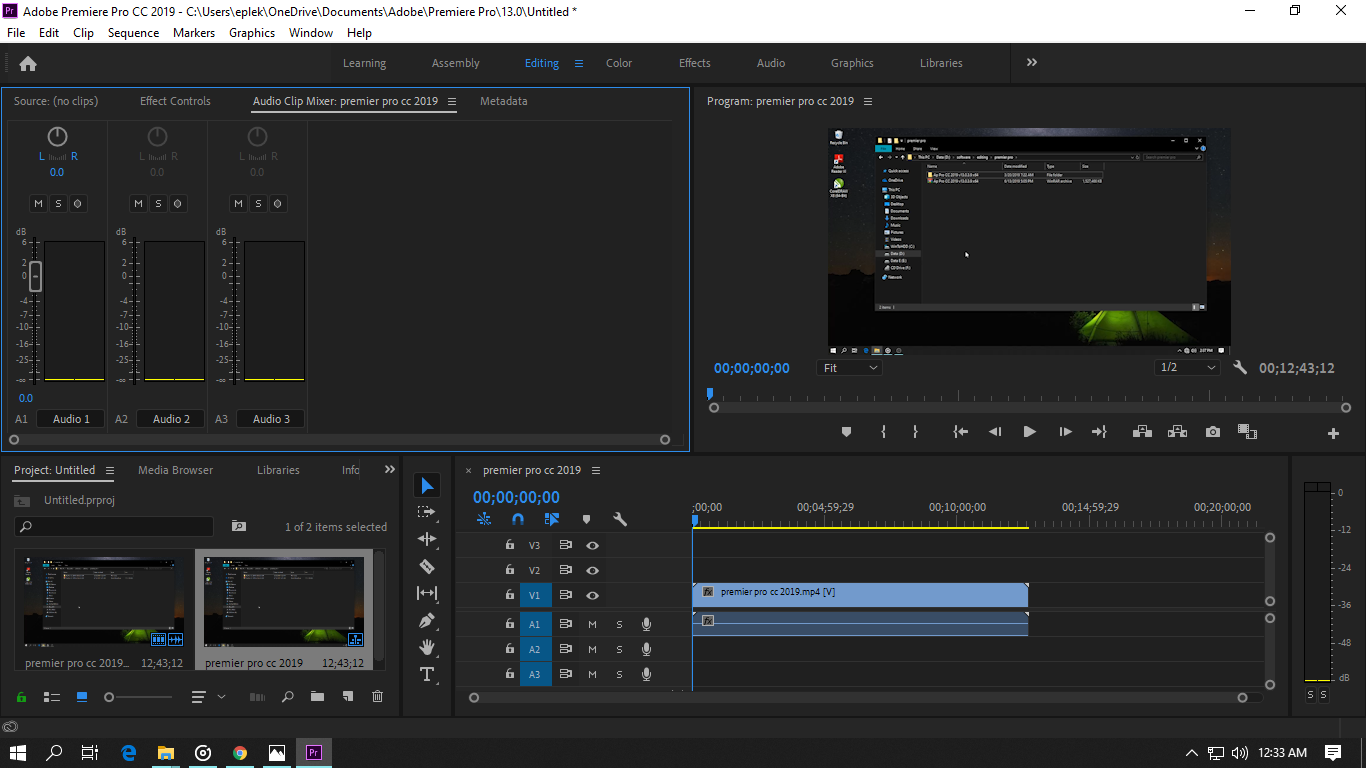The image size is (1366, 768).
Task: Select the Razor tool
Action: 427,567
